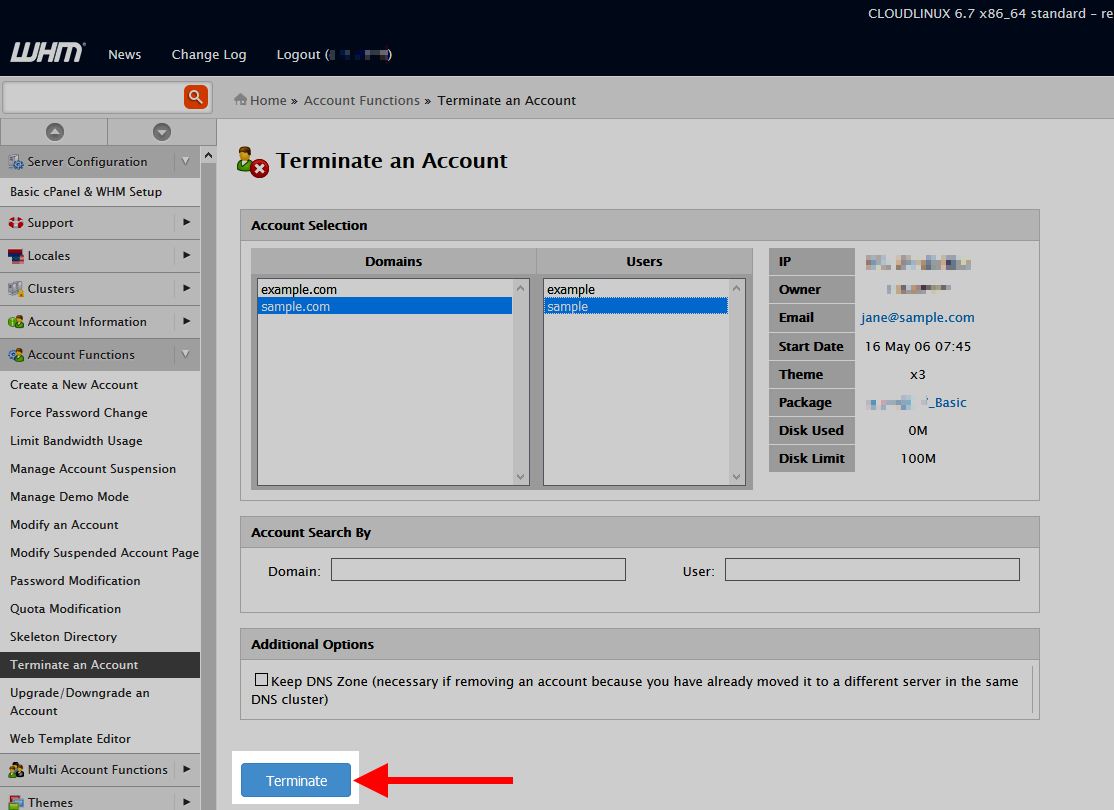Collapse the Account Functions section

pos(185,355)
